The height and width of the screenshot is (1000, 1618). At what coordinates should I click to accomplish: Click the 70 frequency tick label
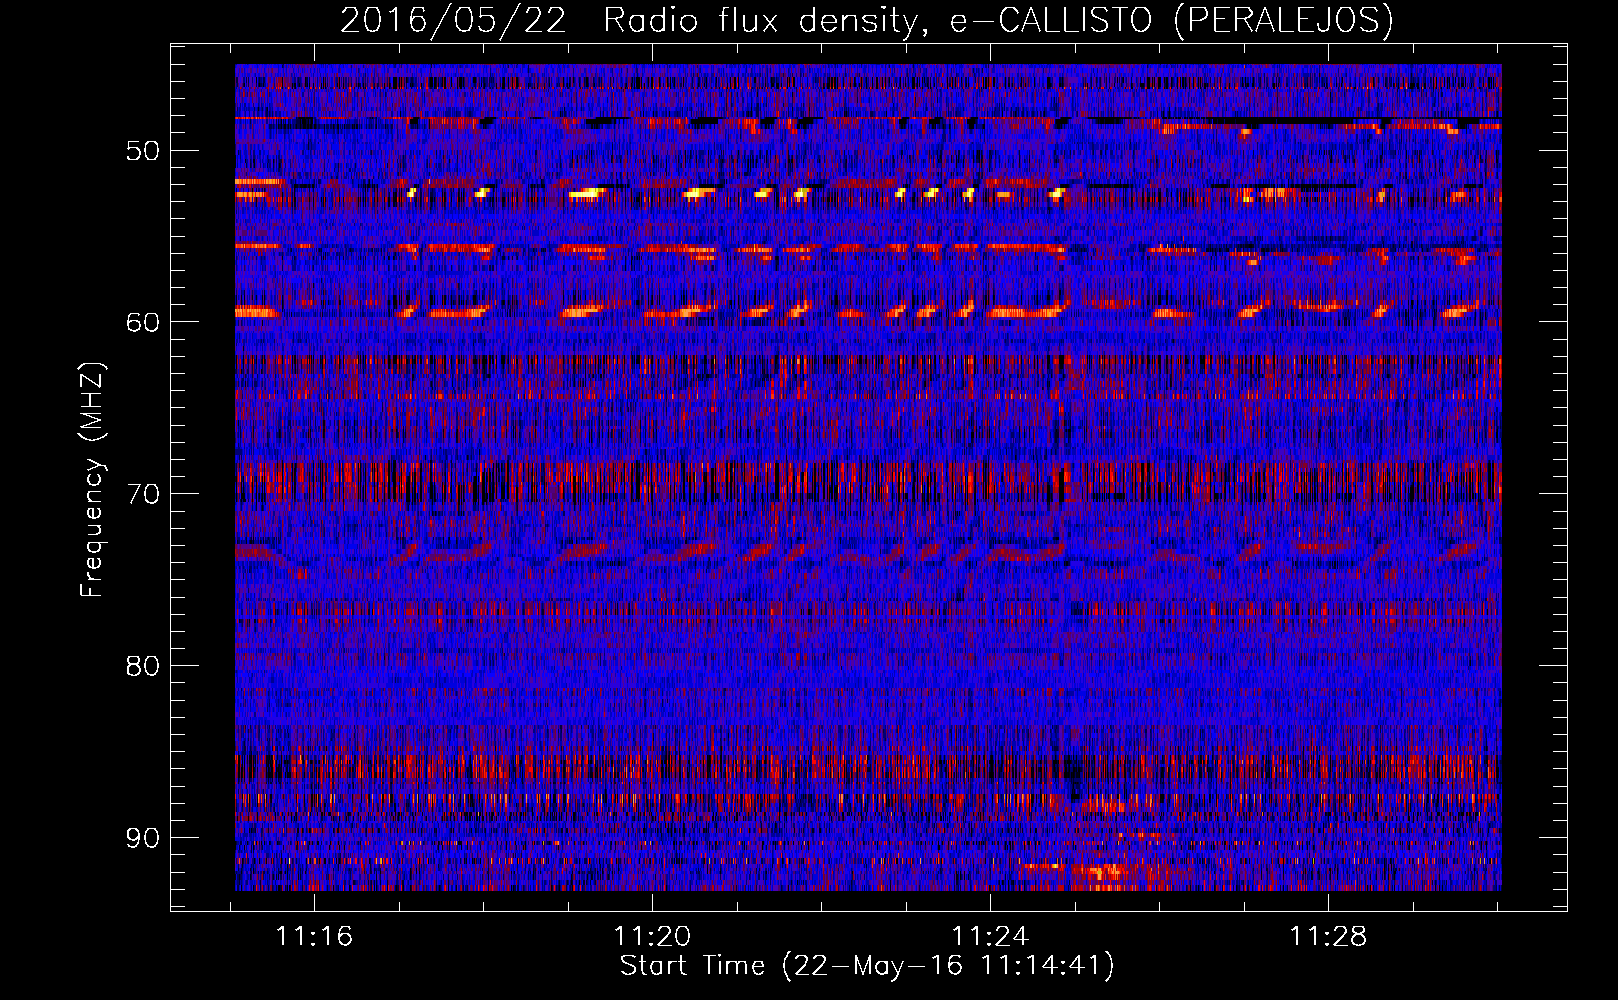[x=143, y=494]
